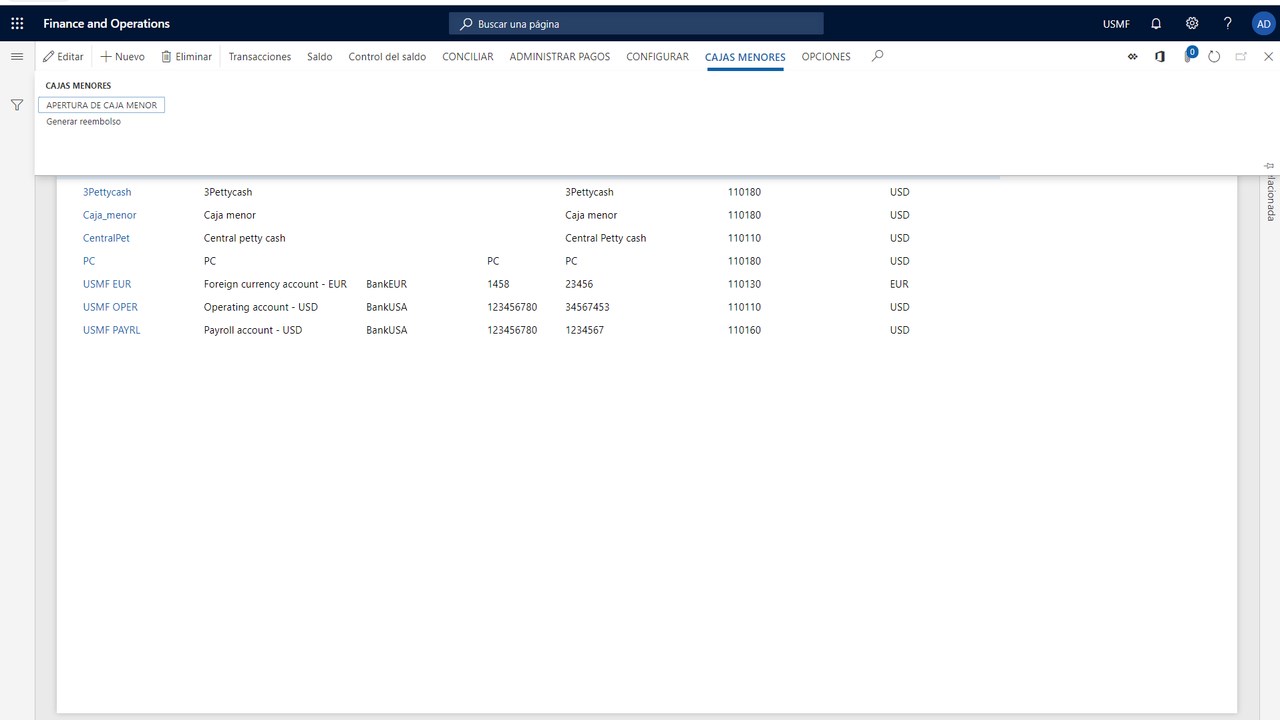This screenshot has height=720, width=1280.
Task: Open Control del saldo
Action: tap(387, 57)
